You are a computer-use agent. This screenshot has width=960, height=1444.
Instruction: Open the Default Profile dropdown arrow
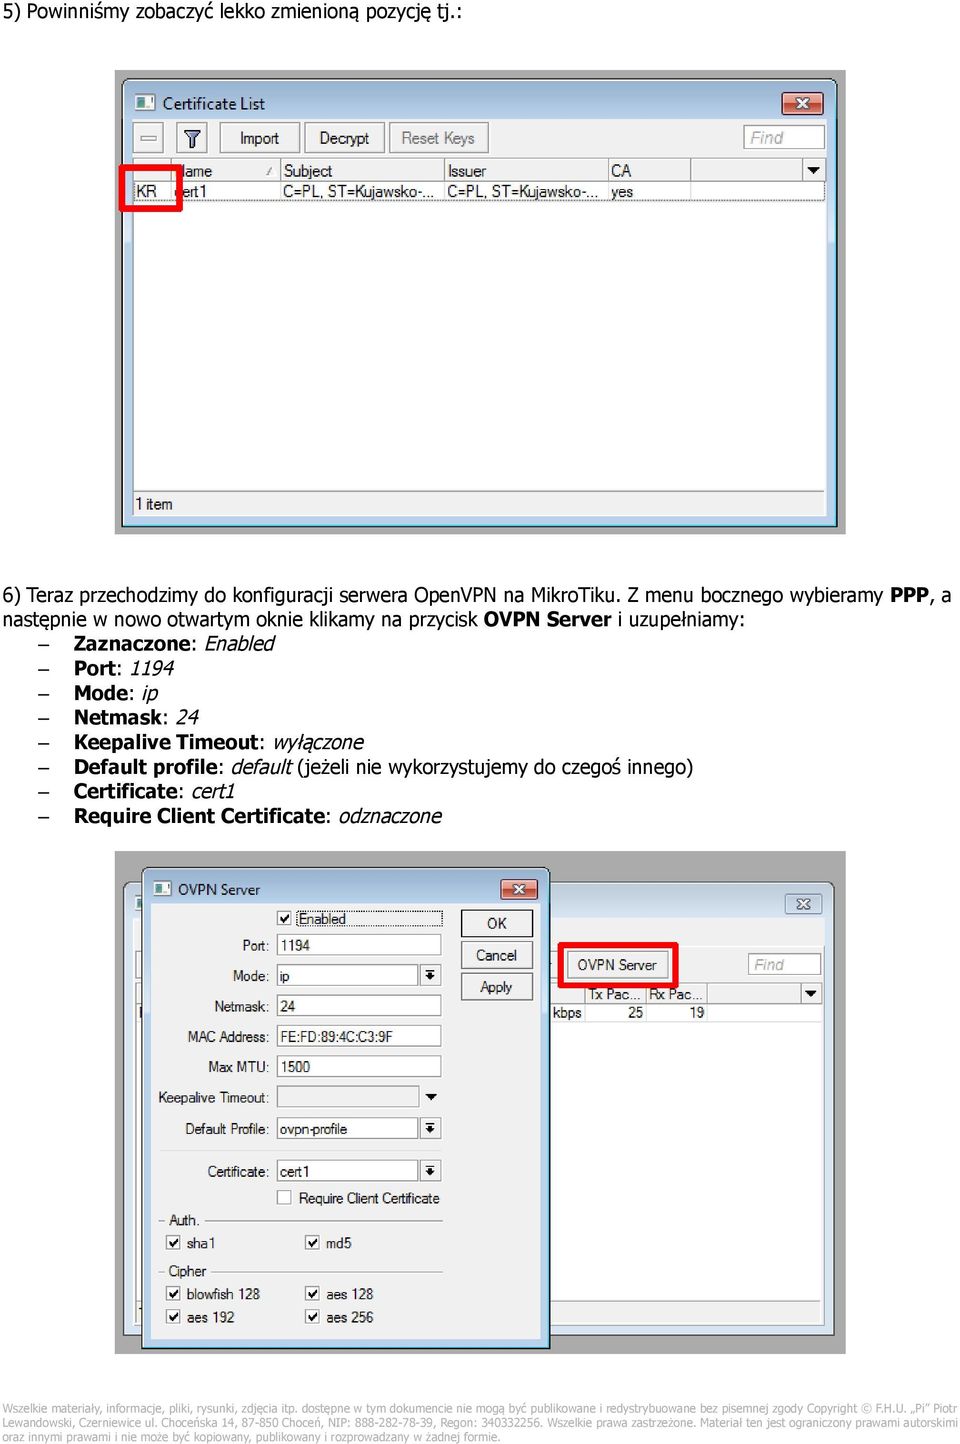(x=430, y=1128)
